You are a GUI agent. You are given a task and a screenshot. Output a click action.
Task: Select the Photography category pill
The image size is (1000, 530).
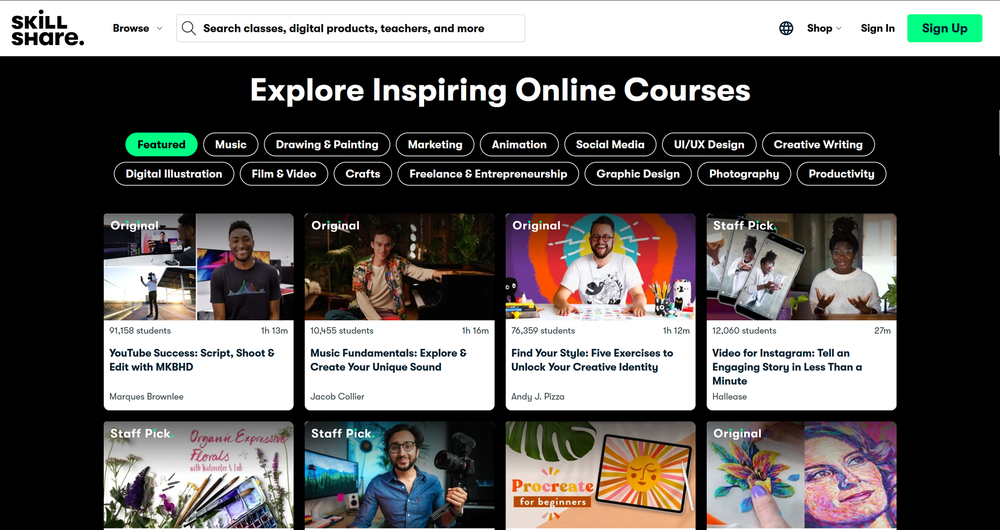[x=744, y=174]
